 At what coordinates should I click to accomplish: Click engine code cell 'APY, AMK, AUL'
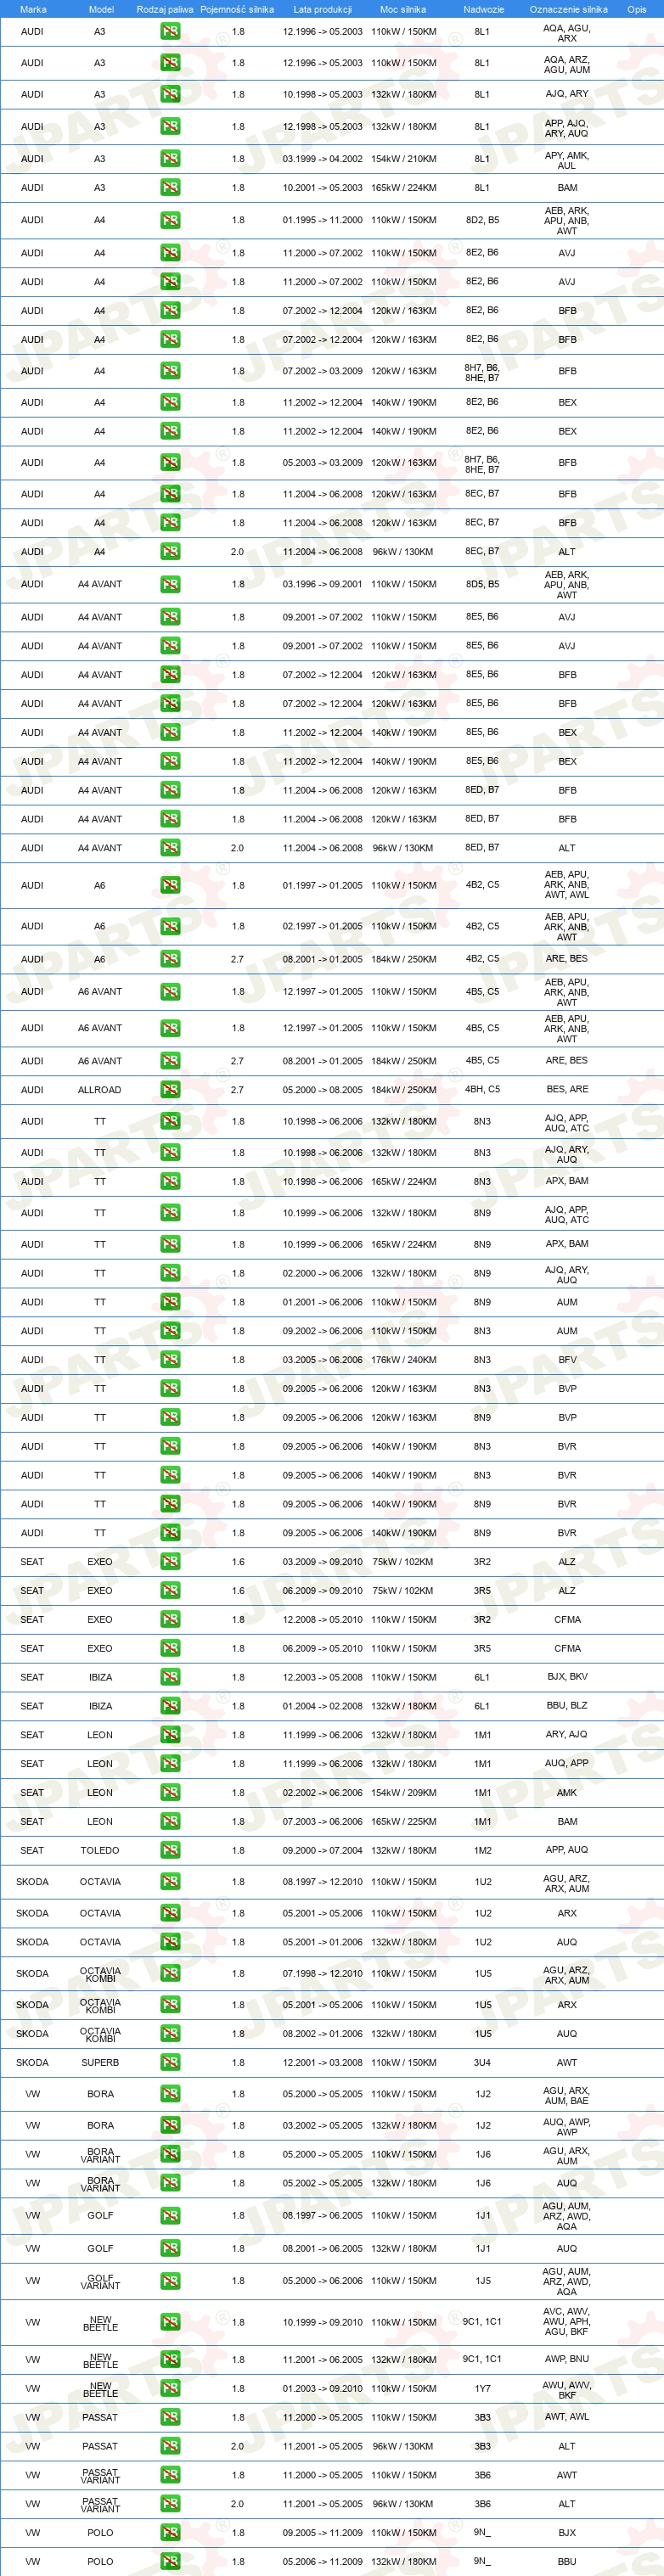tap(567, 161)
